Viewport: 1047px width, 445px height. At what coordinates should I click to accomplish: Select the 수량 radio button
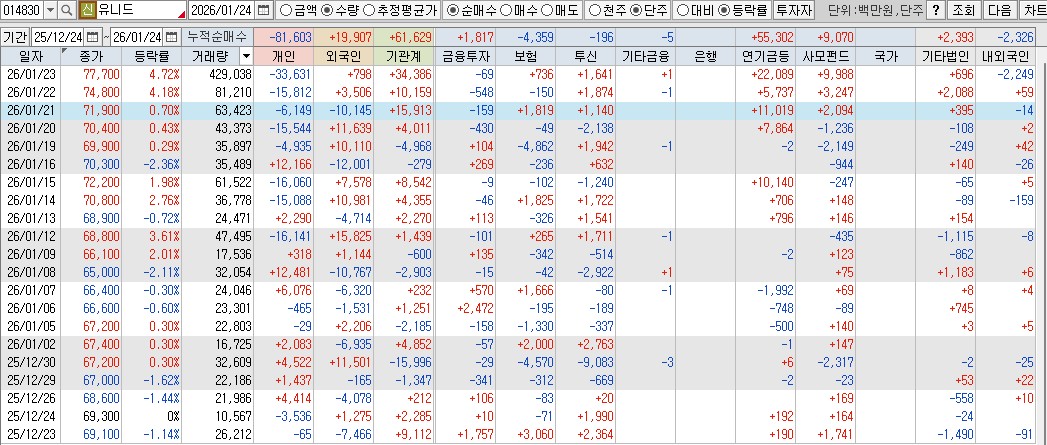327,10
